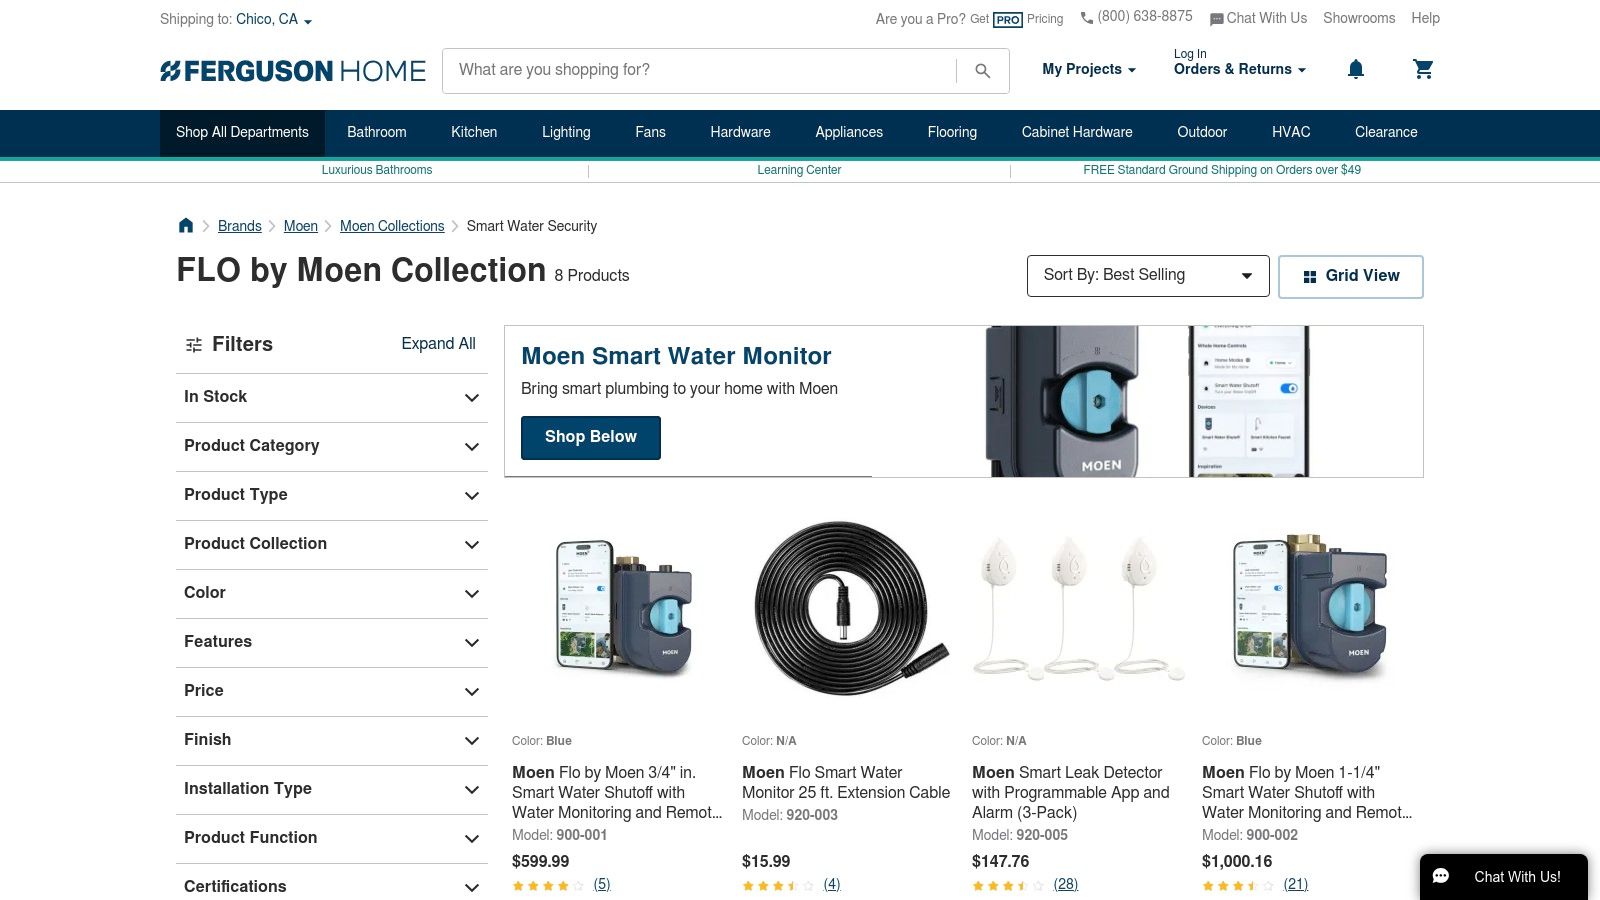Expand the Product Type filter section
1600x900 pixels.
[332, 495]
